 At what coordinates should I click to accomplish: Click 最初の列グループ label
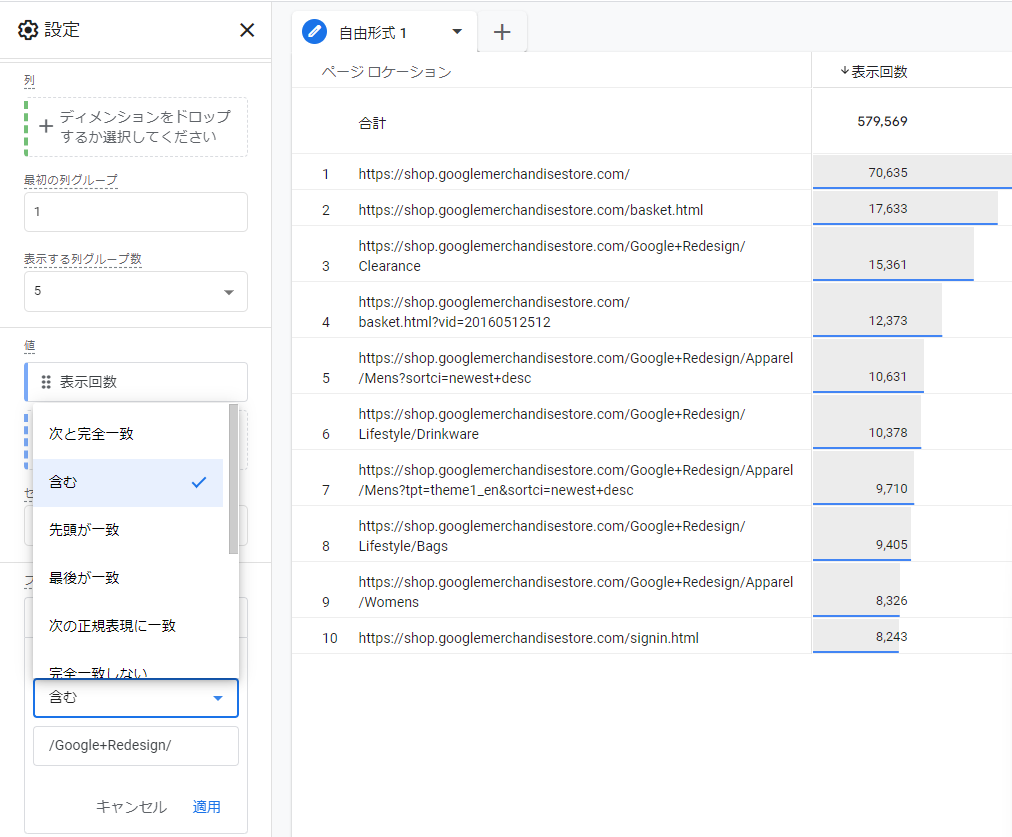click(x=71, y=180)
